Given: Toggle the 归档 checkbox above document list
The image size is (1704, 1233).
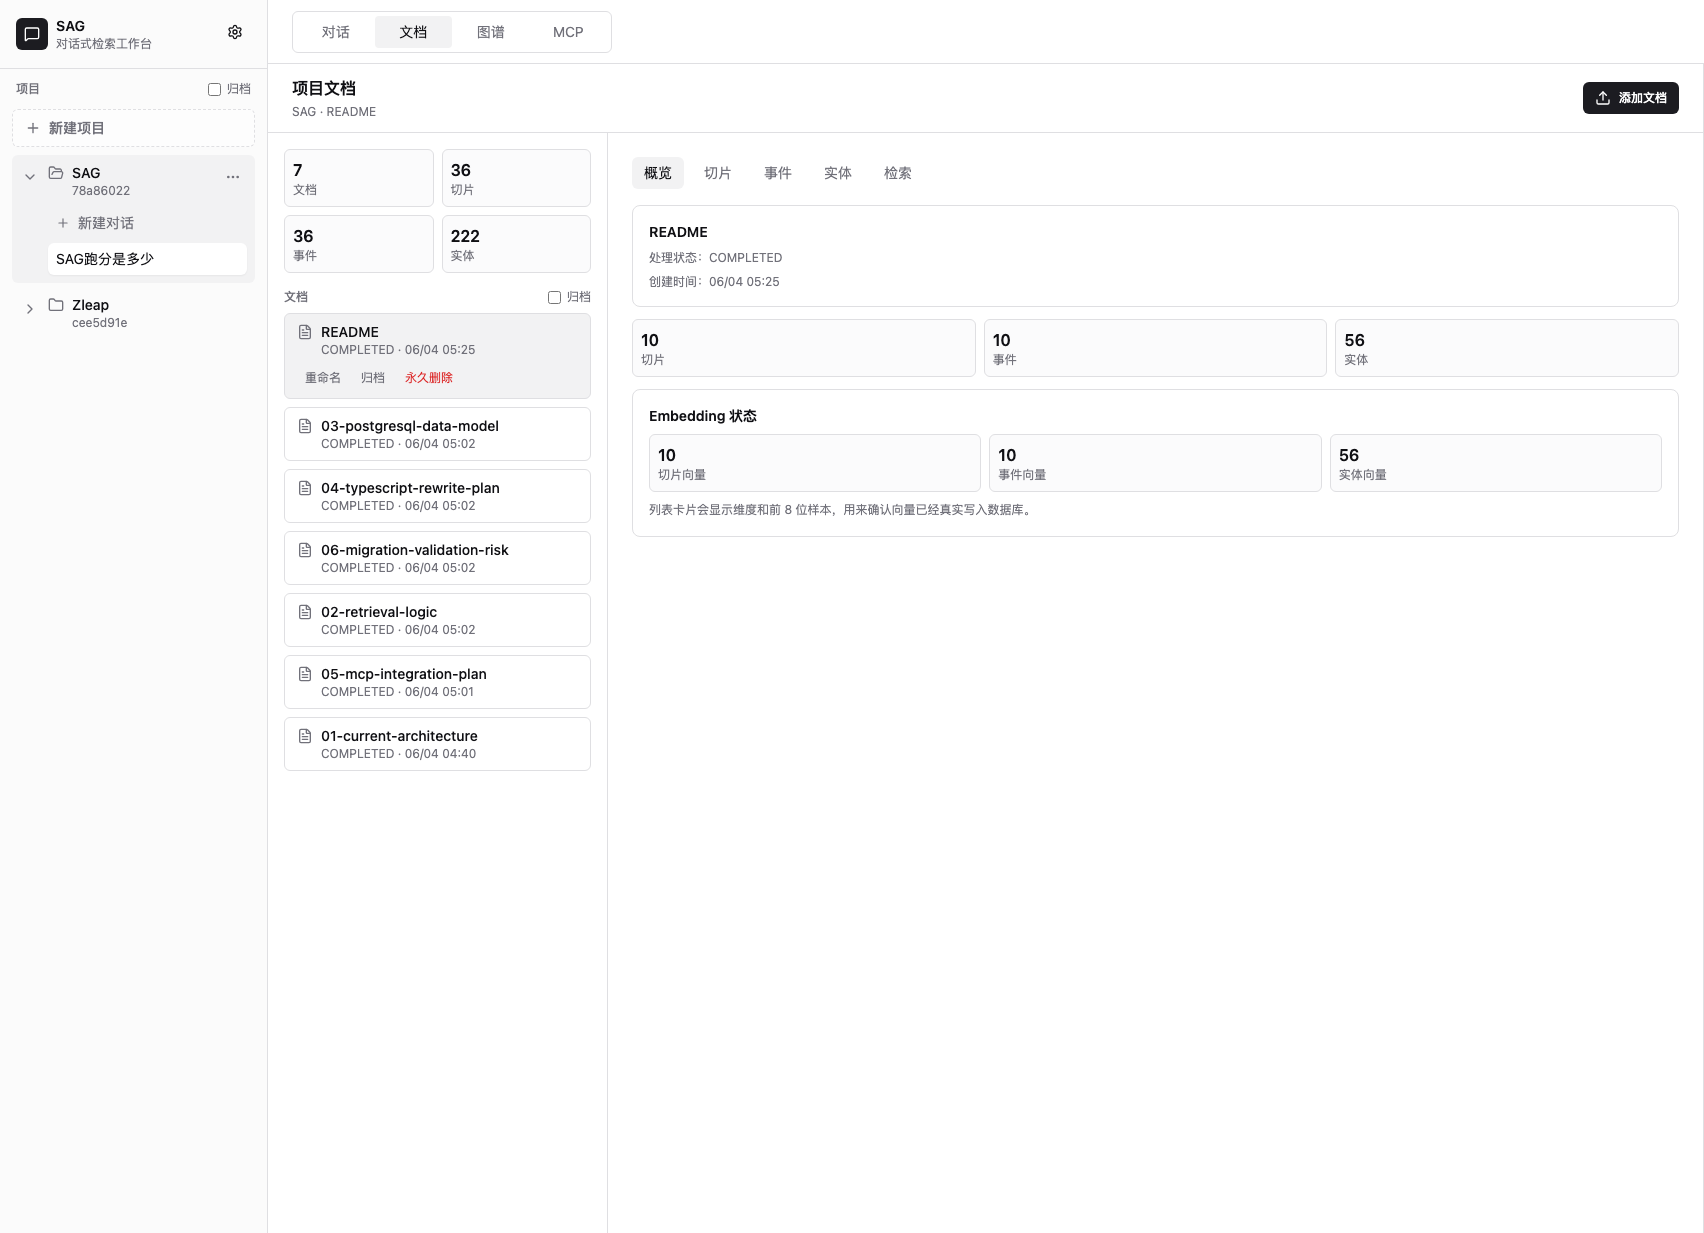Looking at the screenshot, I should tap(554, 297).
